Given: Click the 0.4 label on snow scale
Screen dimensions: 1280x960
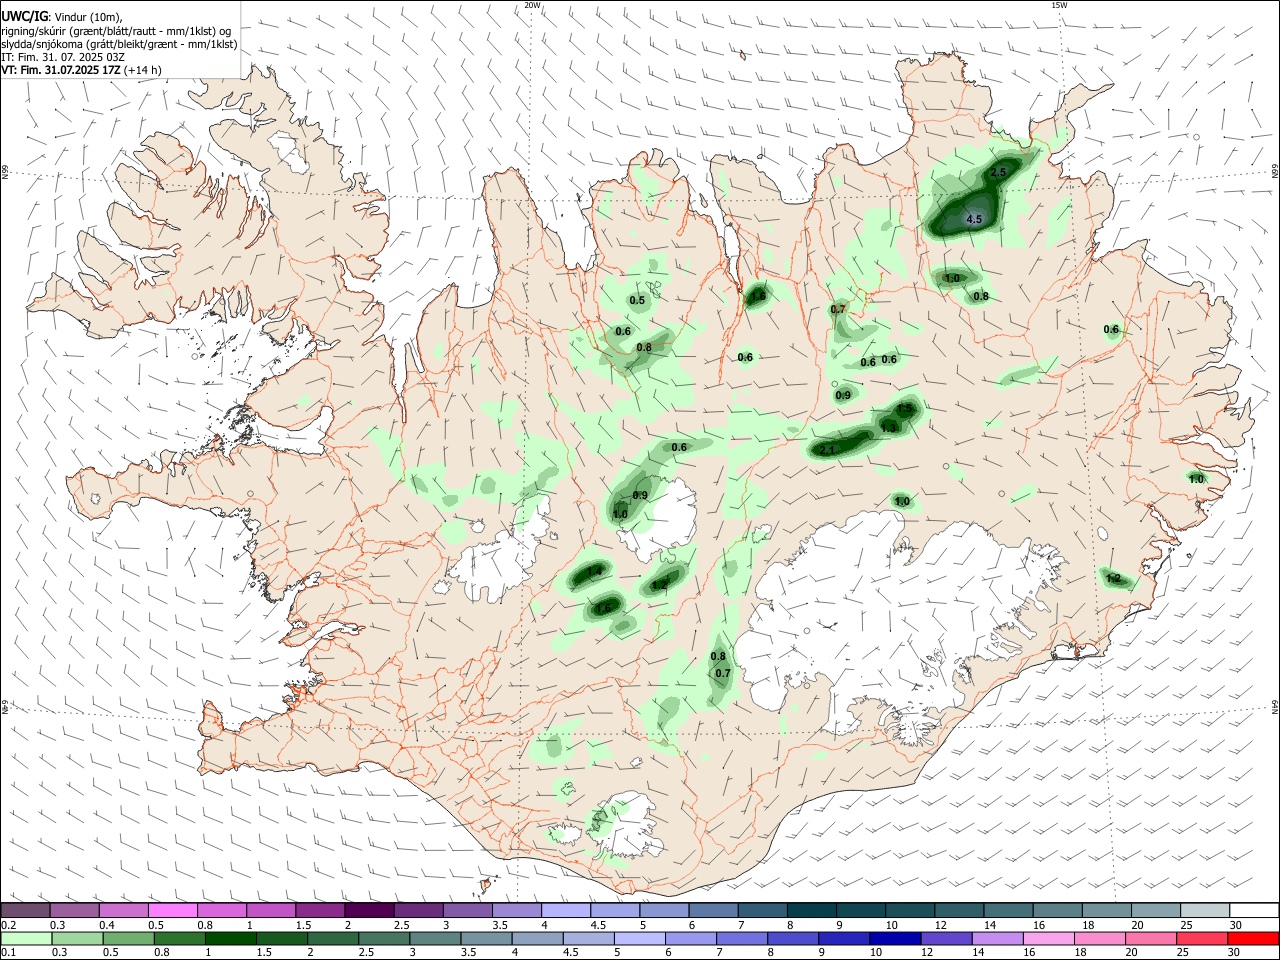Looking at the screenshot, I should click(x=107, y=925).
